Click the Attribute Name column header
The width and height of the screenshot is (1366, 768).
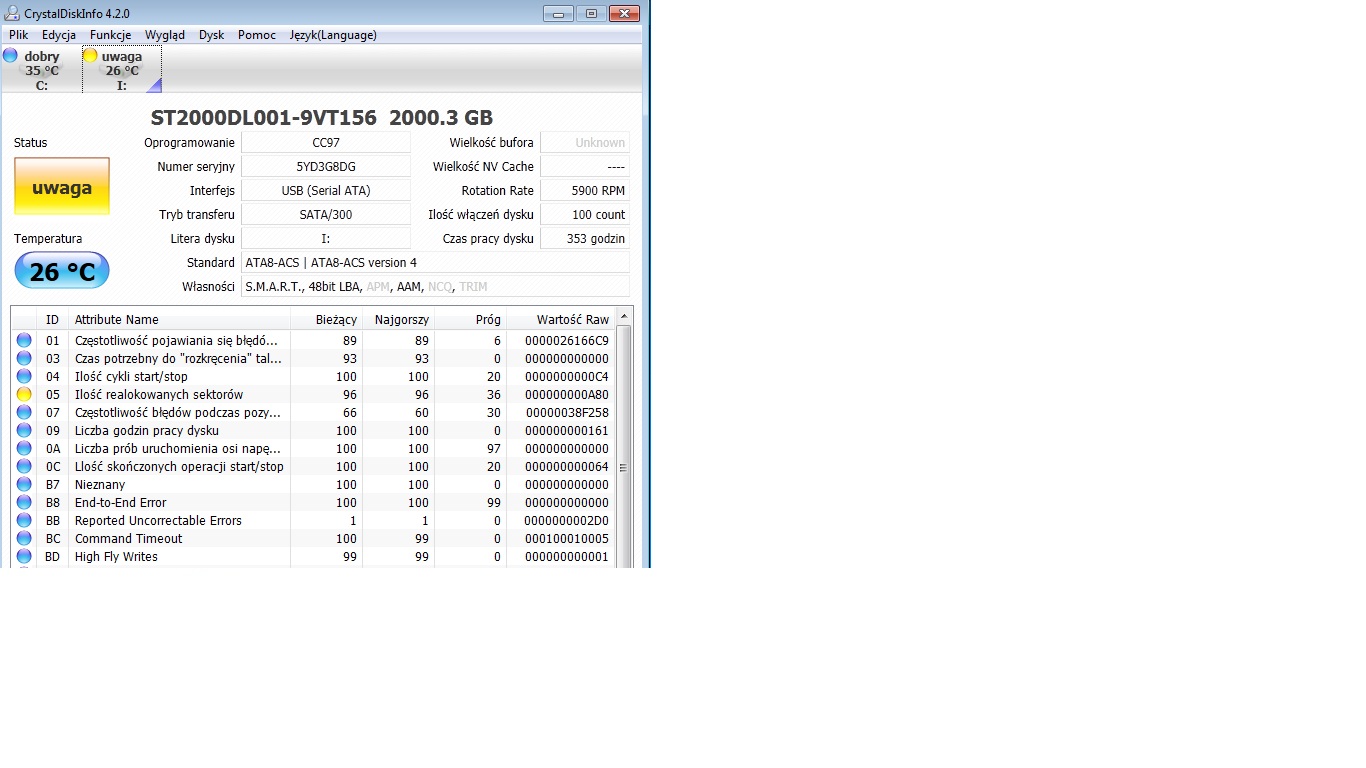coord(179,320)
